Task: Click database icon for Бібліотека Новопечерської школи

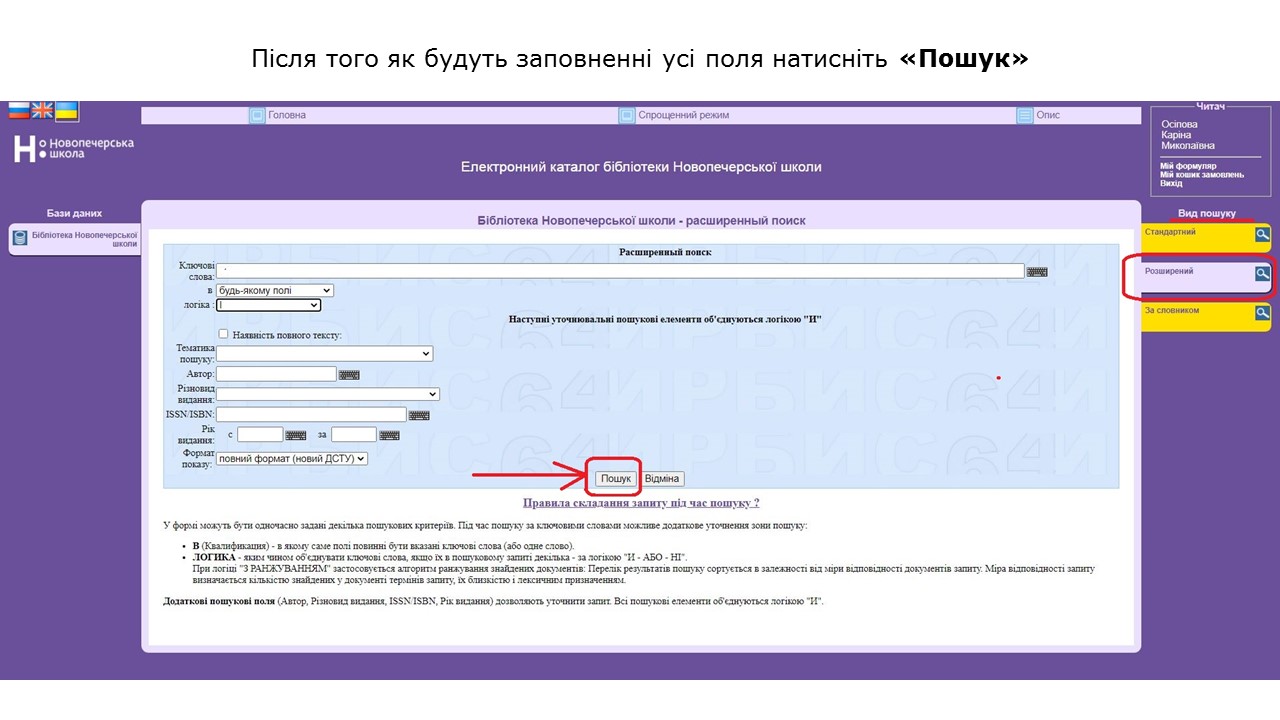Action: coord(20,239)
